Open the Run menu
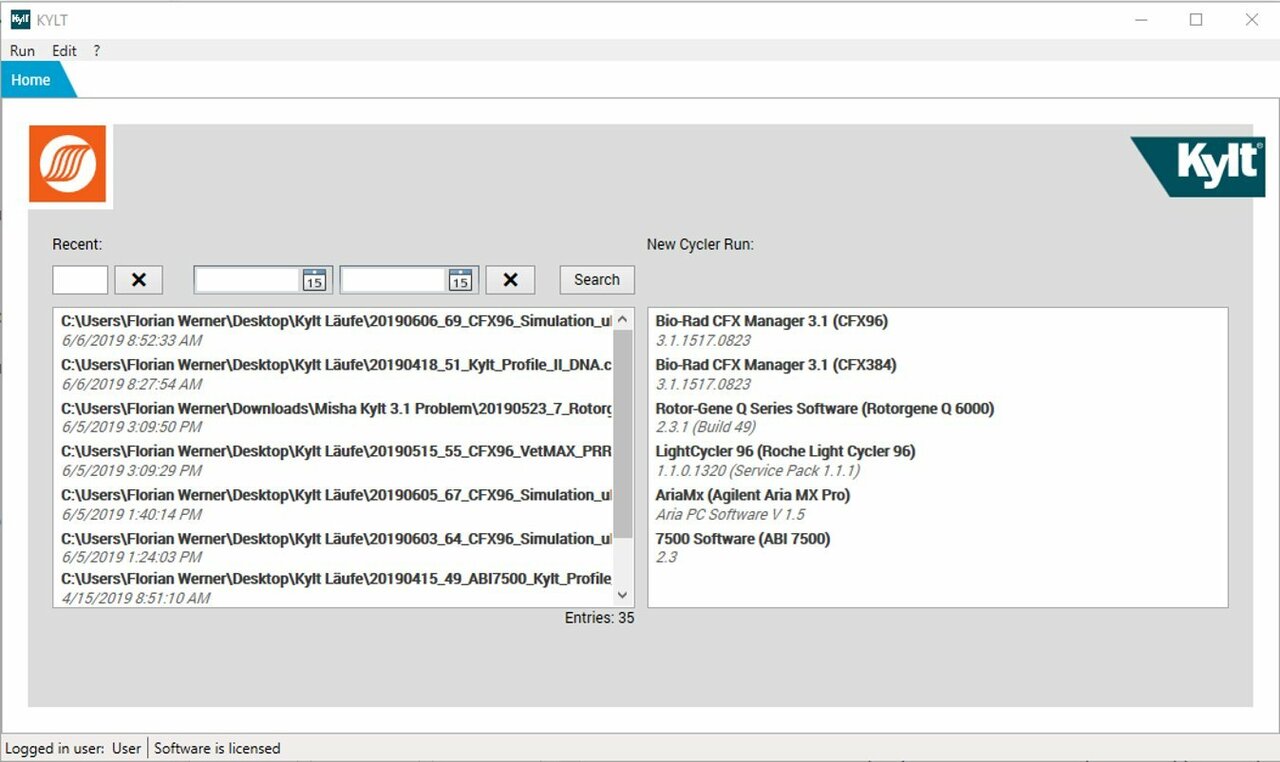1280x762 pixels. coord(22,50)
